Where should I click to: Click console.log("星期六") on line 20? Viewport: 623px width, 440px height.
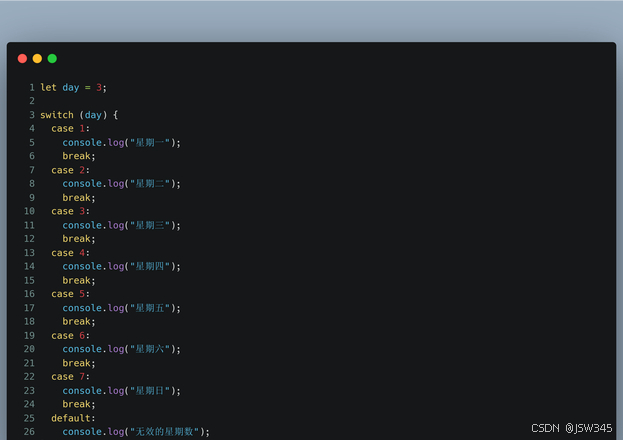pos(122,349)
